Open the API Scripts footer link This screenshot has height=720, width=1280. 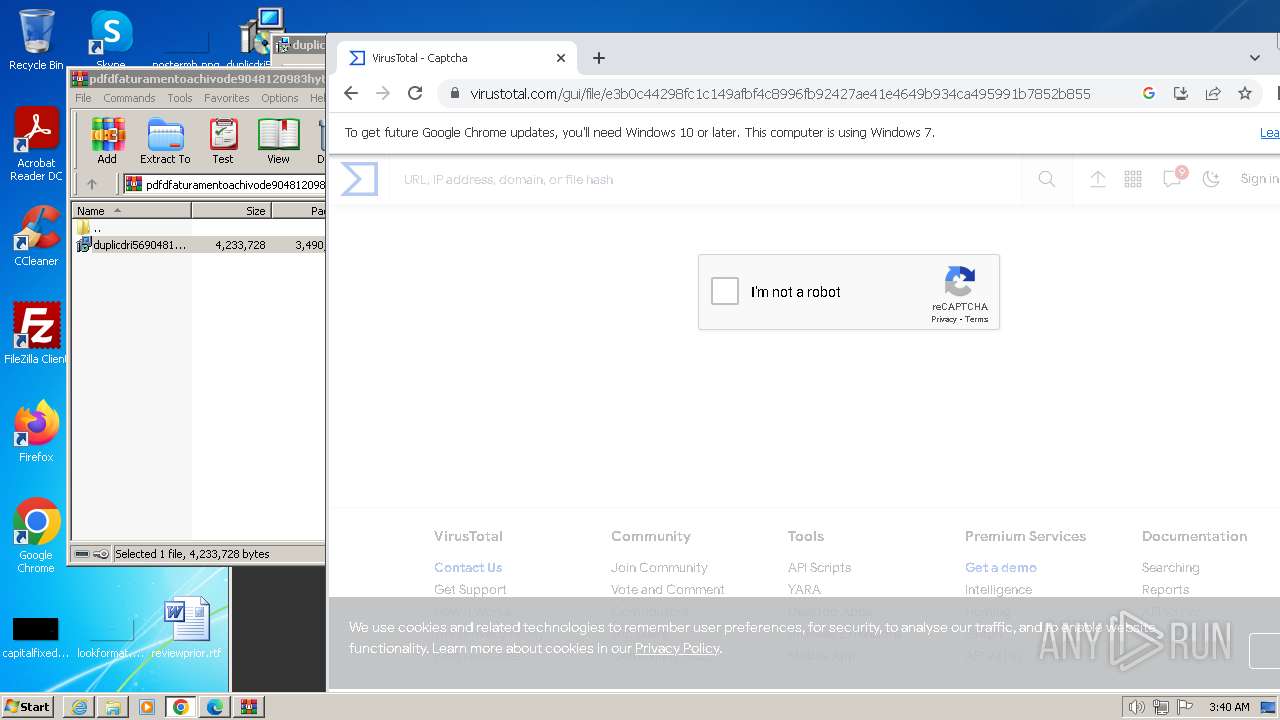pyautogui.click(x=819, y=567)
